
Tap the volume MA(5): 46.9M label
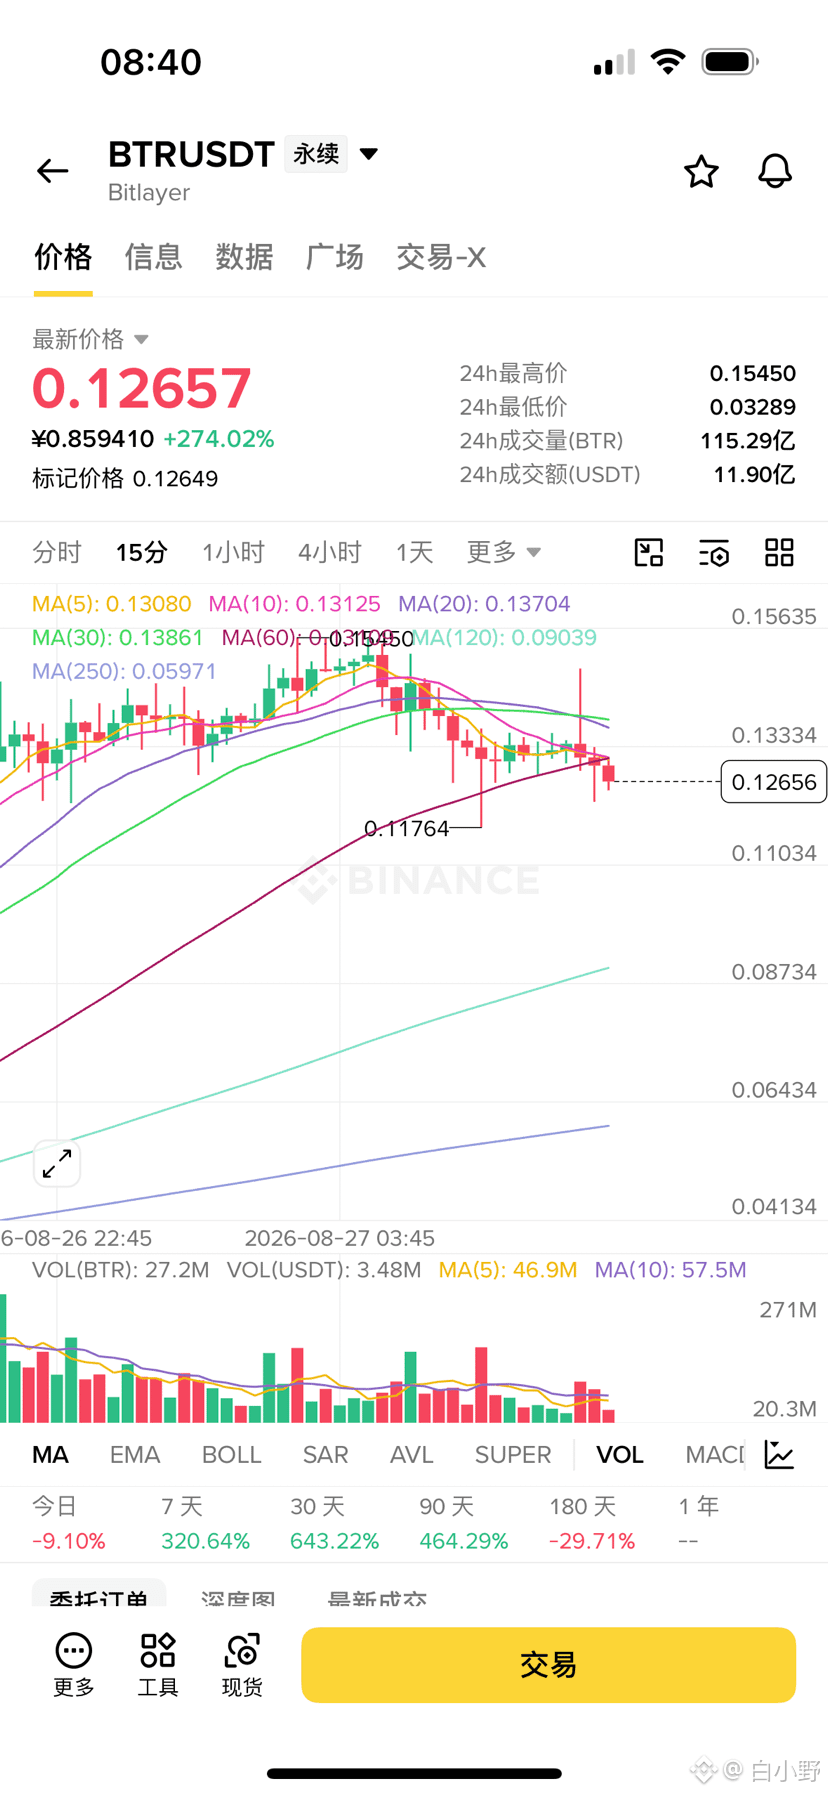click(508, 1270)
